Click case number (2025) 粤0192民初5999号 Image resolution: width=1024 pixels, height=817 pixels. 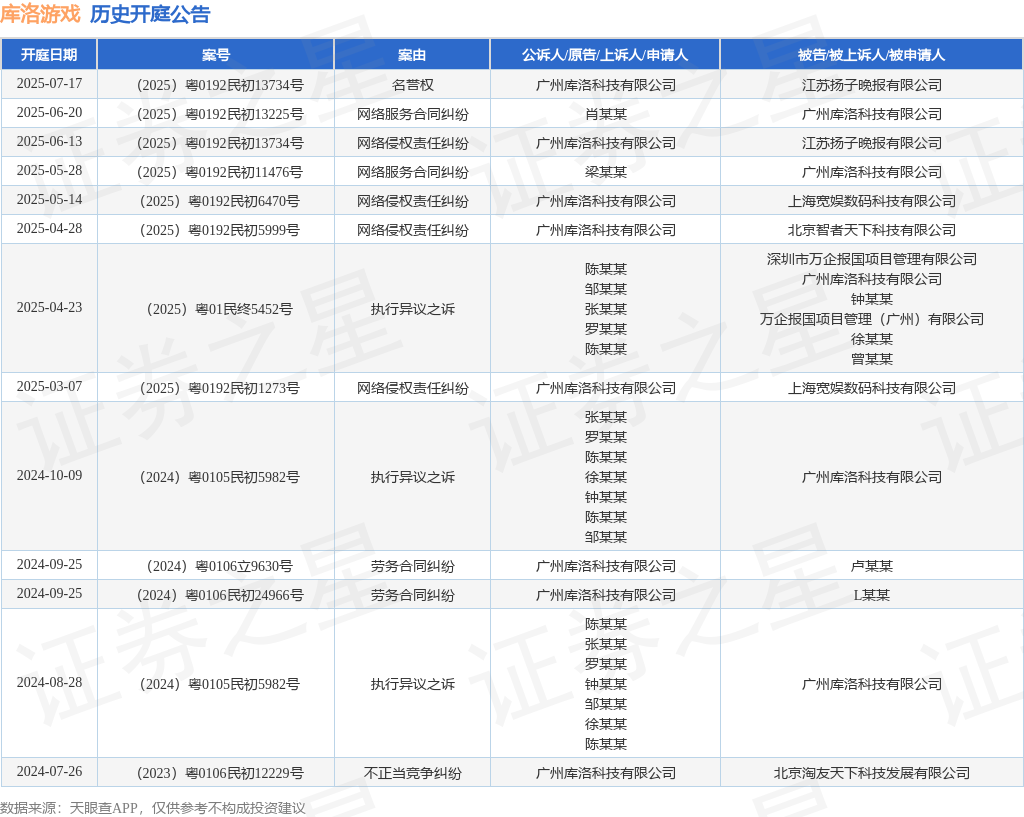pyautogui.click(x=219, y=230)
